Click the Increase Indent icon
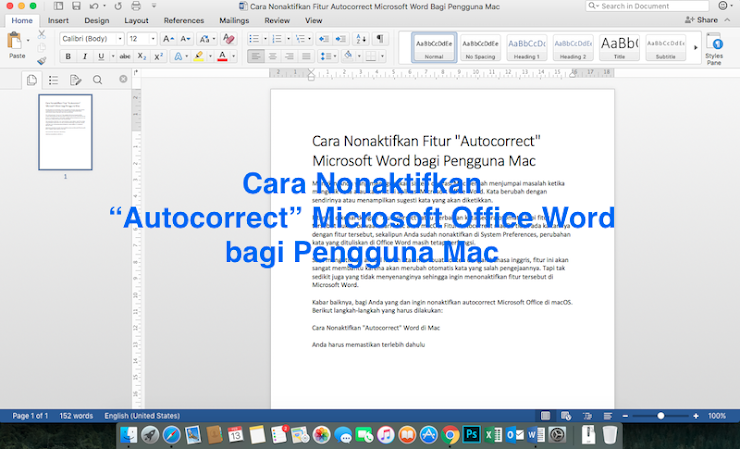Image resolution: width=740 pixels, height=449 pixels. 340,39
